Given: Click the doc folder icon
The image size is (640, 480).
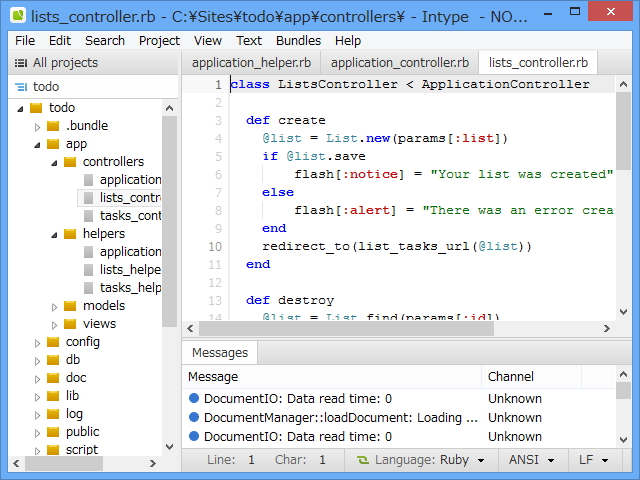Looking at the screenshot, I should pos(53,378).
